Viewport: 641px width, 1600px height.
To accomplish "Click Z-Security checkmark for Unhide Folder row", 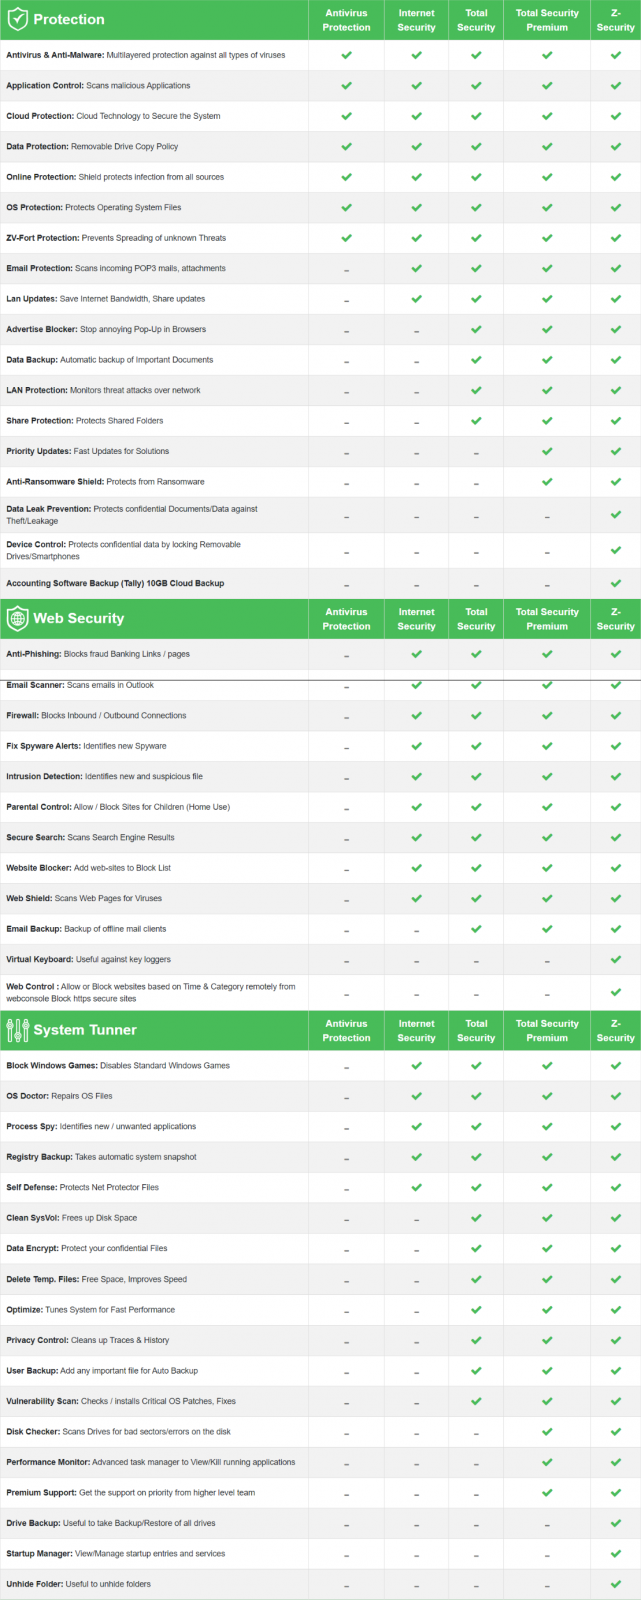I will pyautogui.click(x=616, y=1584).
